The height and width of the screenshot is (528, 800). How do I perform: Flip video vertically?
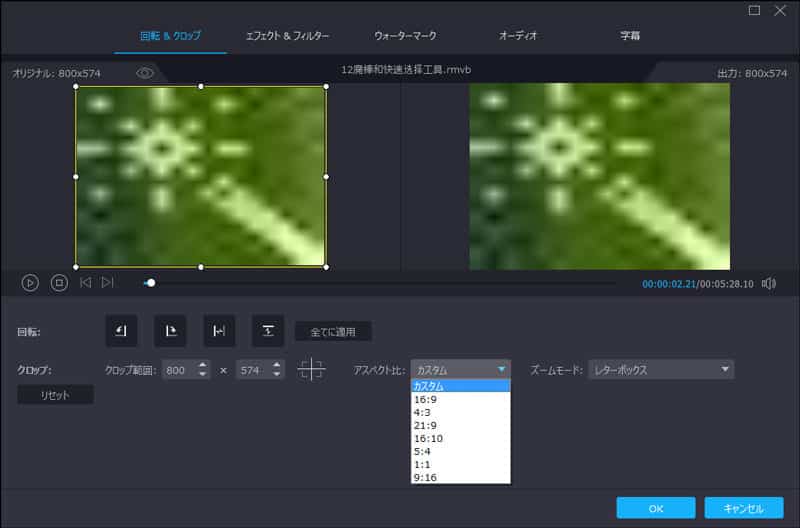(268, 331)
